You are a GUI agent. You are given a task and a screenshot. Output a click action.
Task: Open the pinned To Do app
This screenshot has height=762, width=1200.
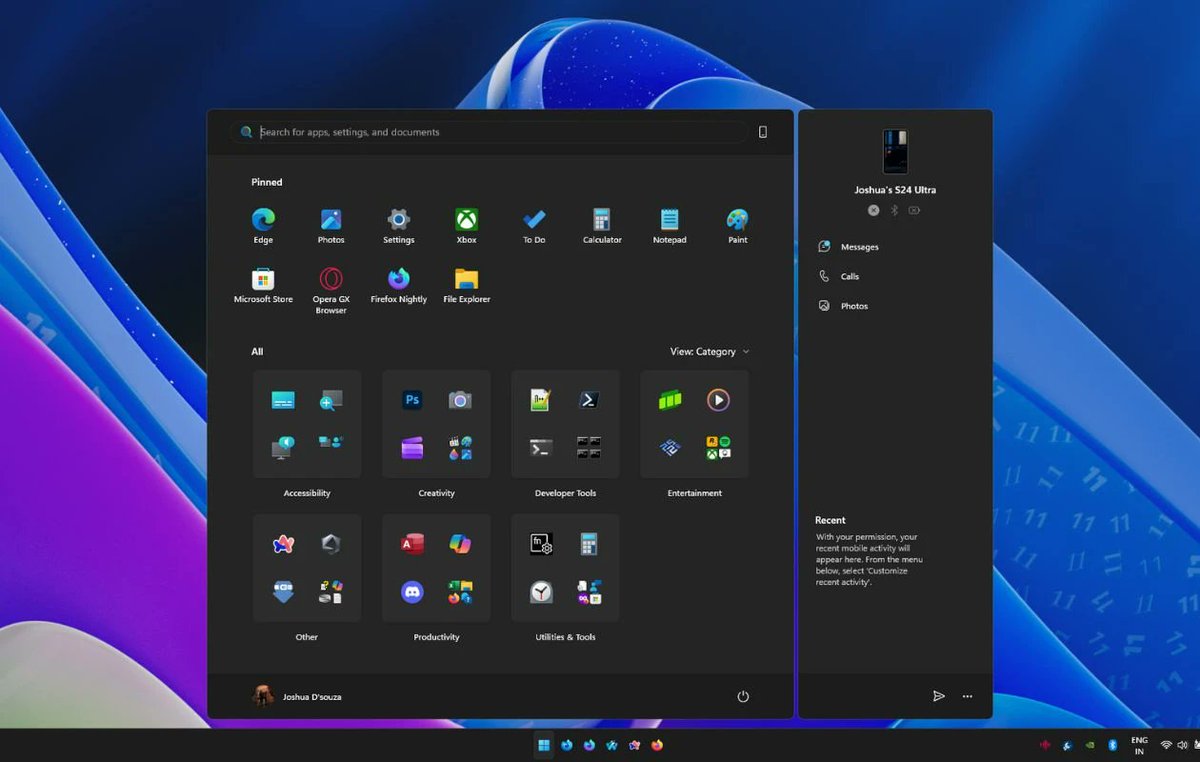[534, 226]
